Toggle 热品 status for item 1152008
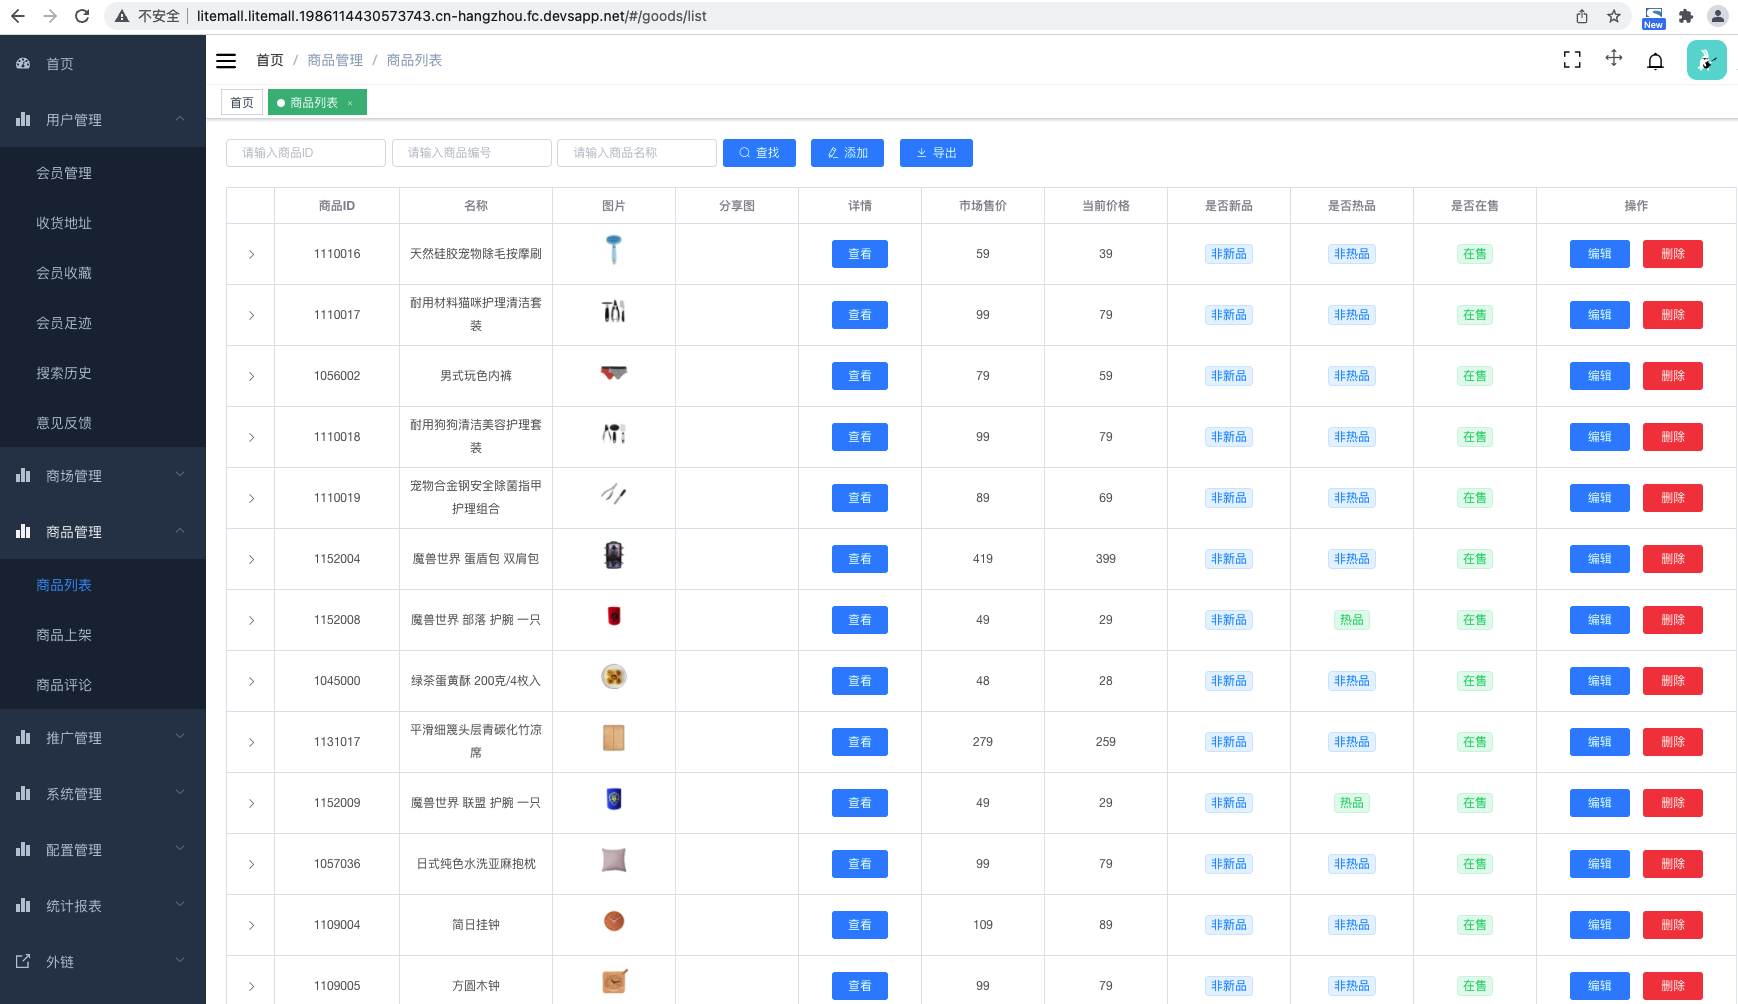 tap(1351, 619)
